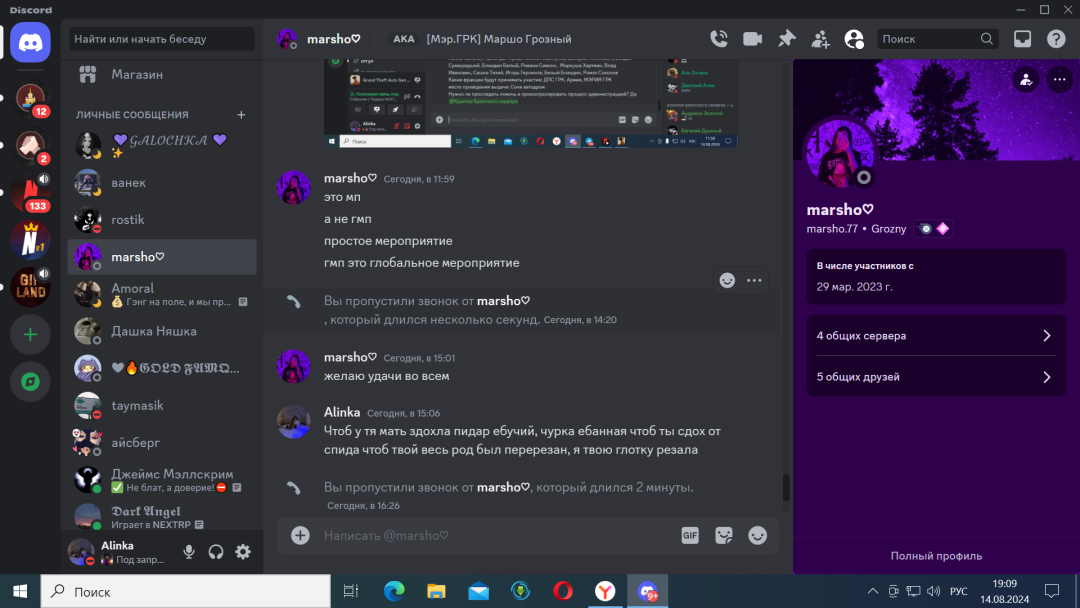Screen dimensions: 1080x608
Task: Start a video call
Action: coord(752,39)
